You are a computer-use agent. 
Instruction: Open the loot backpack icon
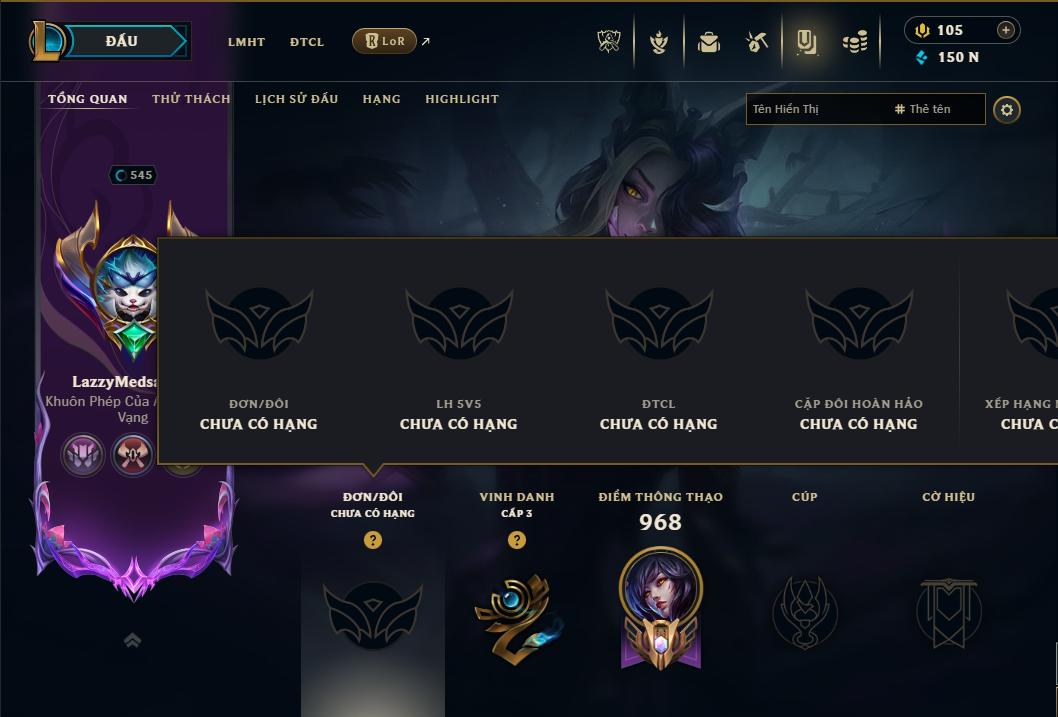click(x=708, y=42)
